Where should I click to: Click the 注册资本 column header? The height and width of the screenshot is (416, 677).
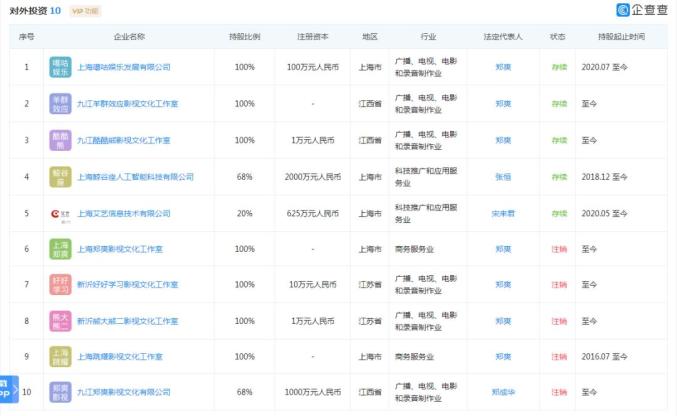(313, 37)
